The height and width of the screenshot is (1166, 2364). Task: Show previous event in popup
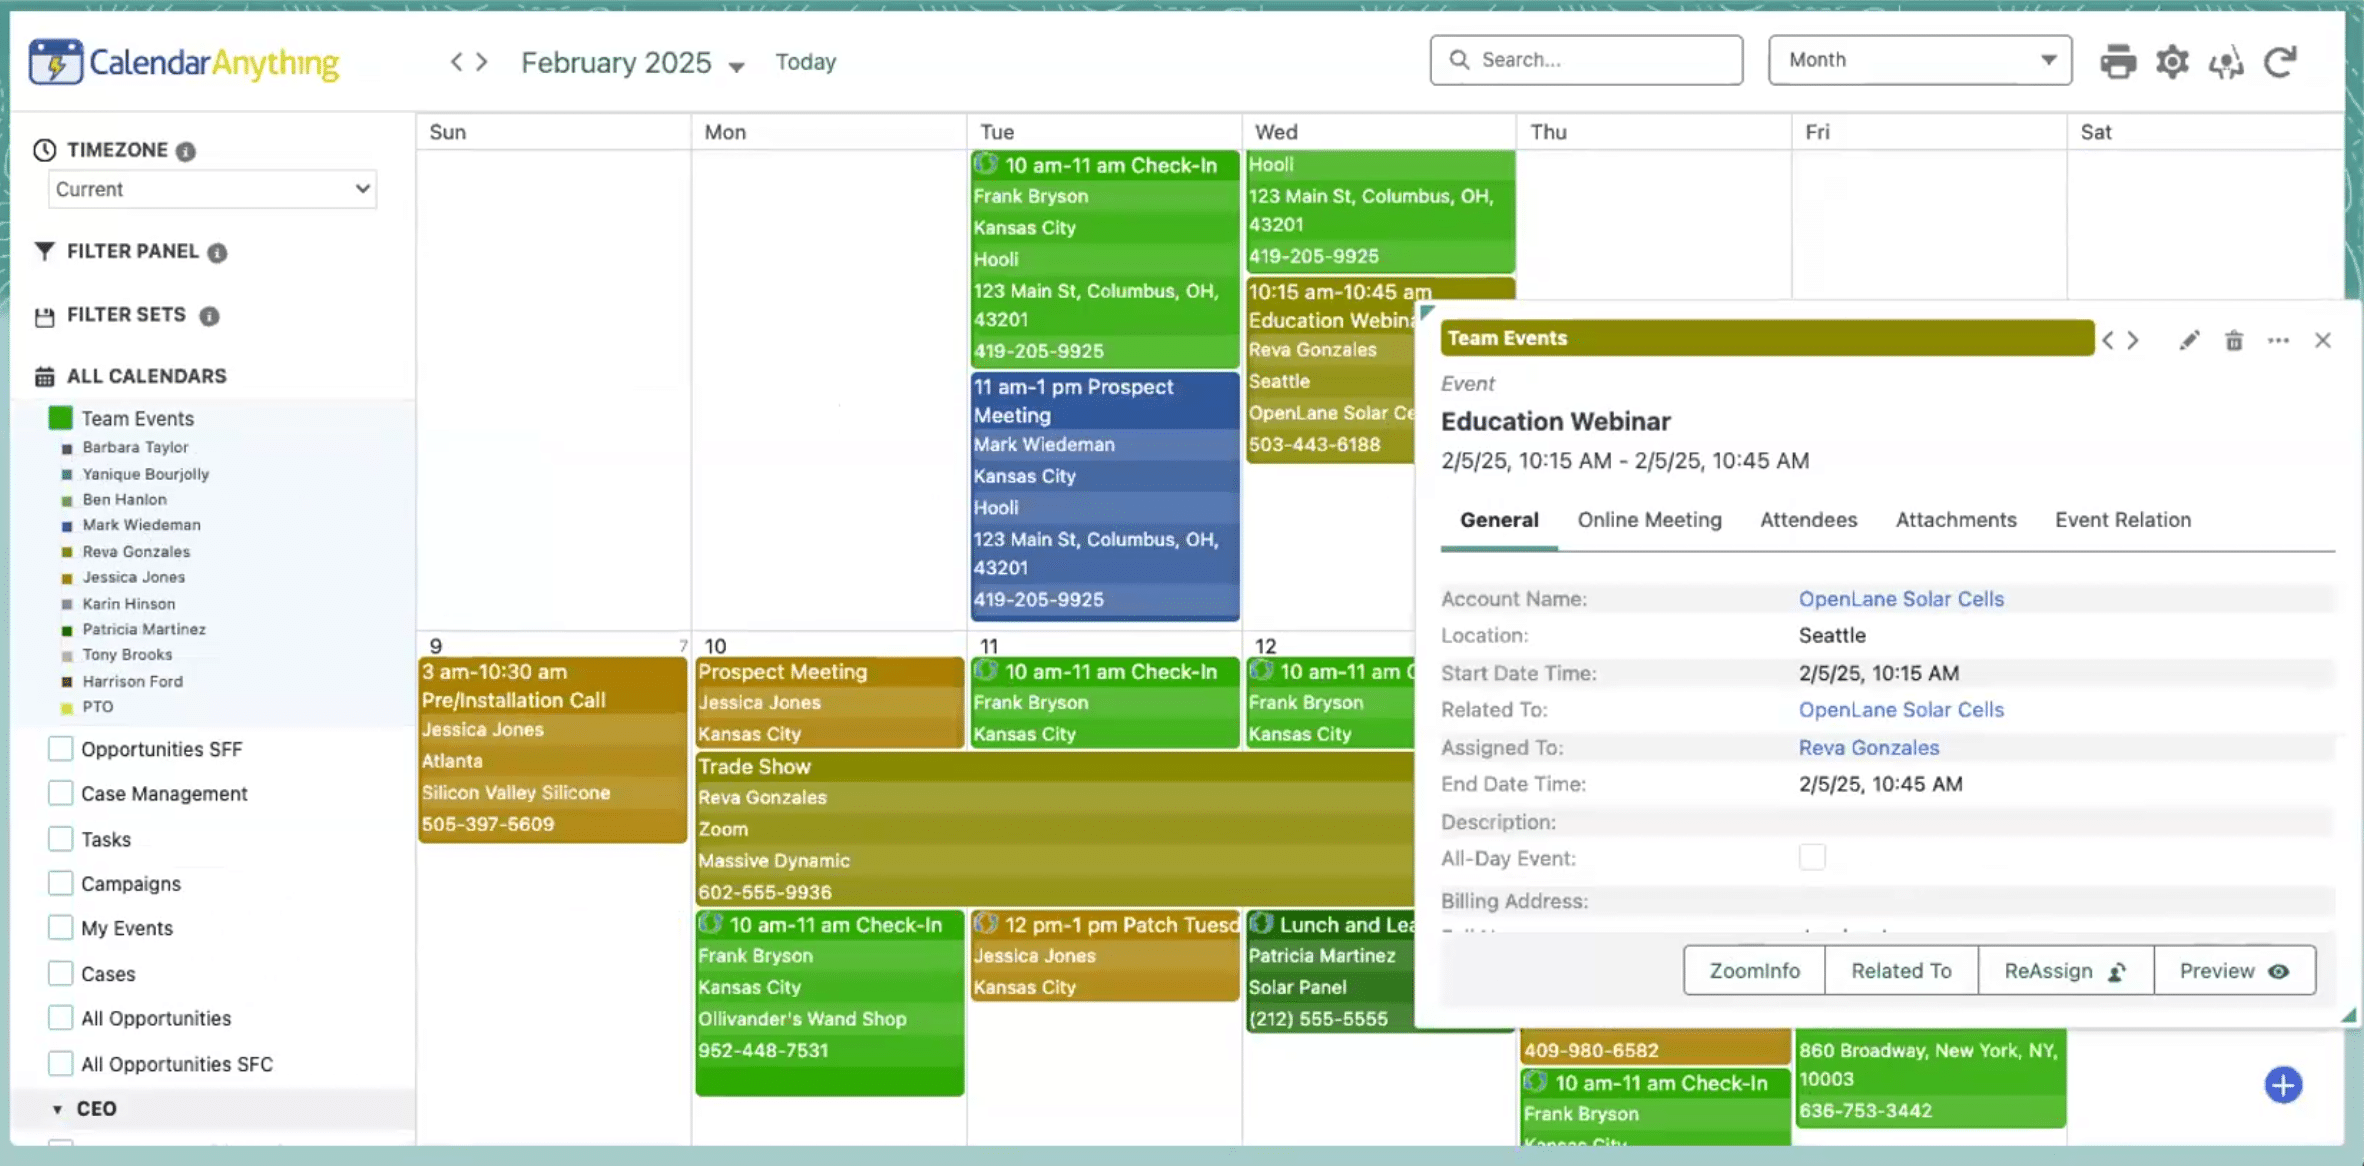point(2108,340)
